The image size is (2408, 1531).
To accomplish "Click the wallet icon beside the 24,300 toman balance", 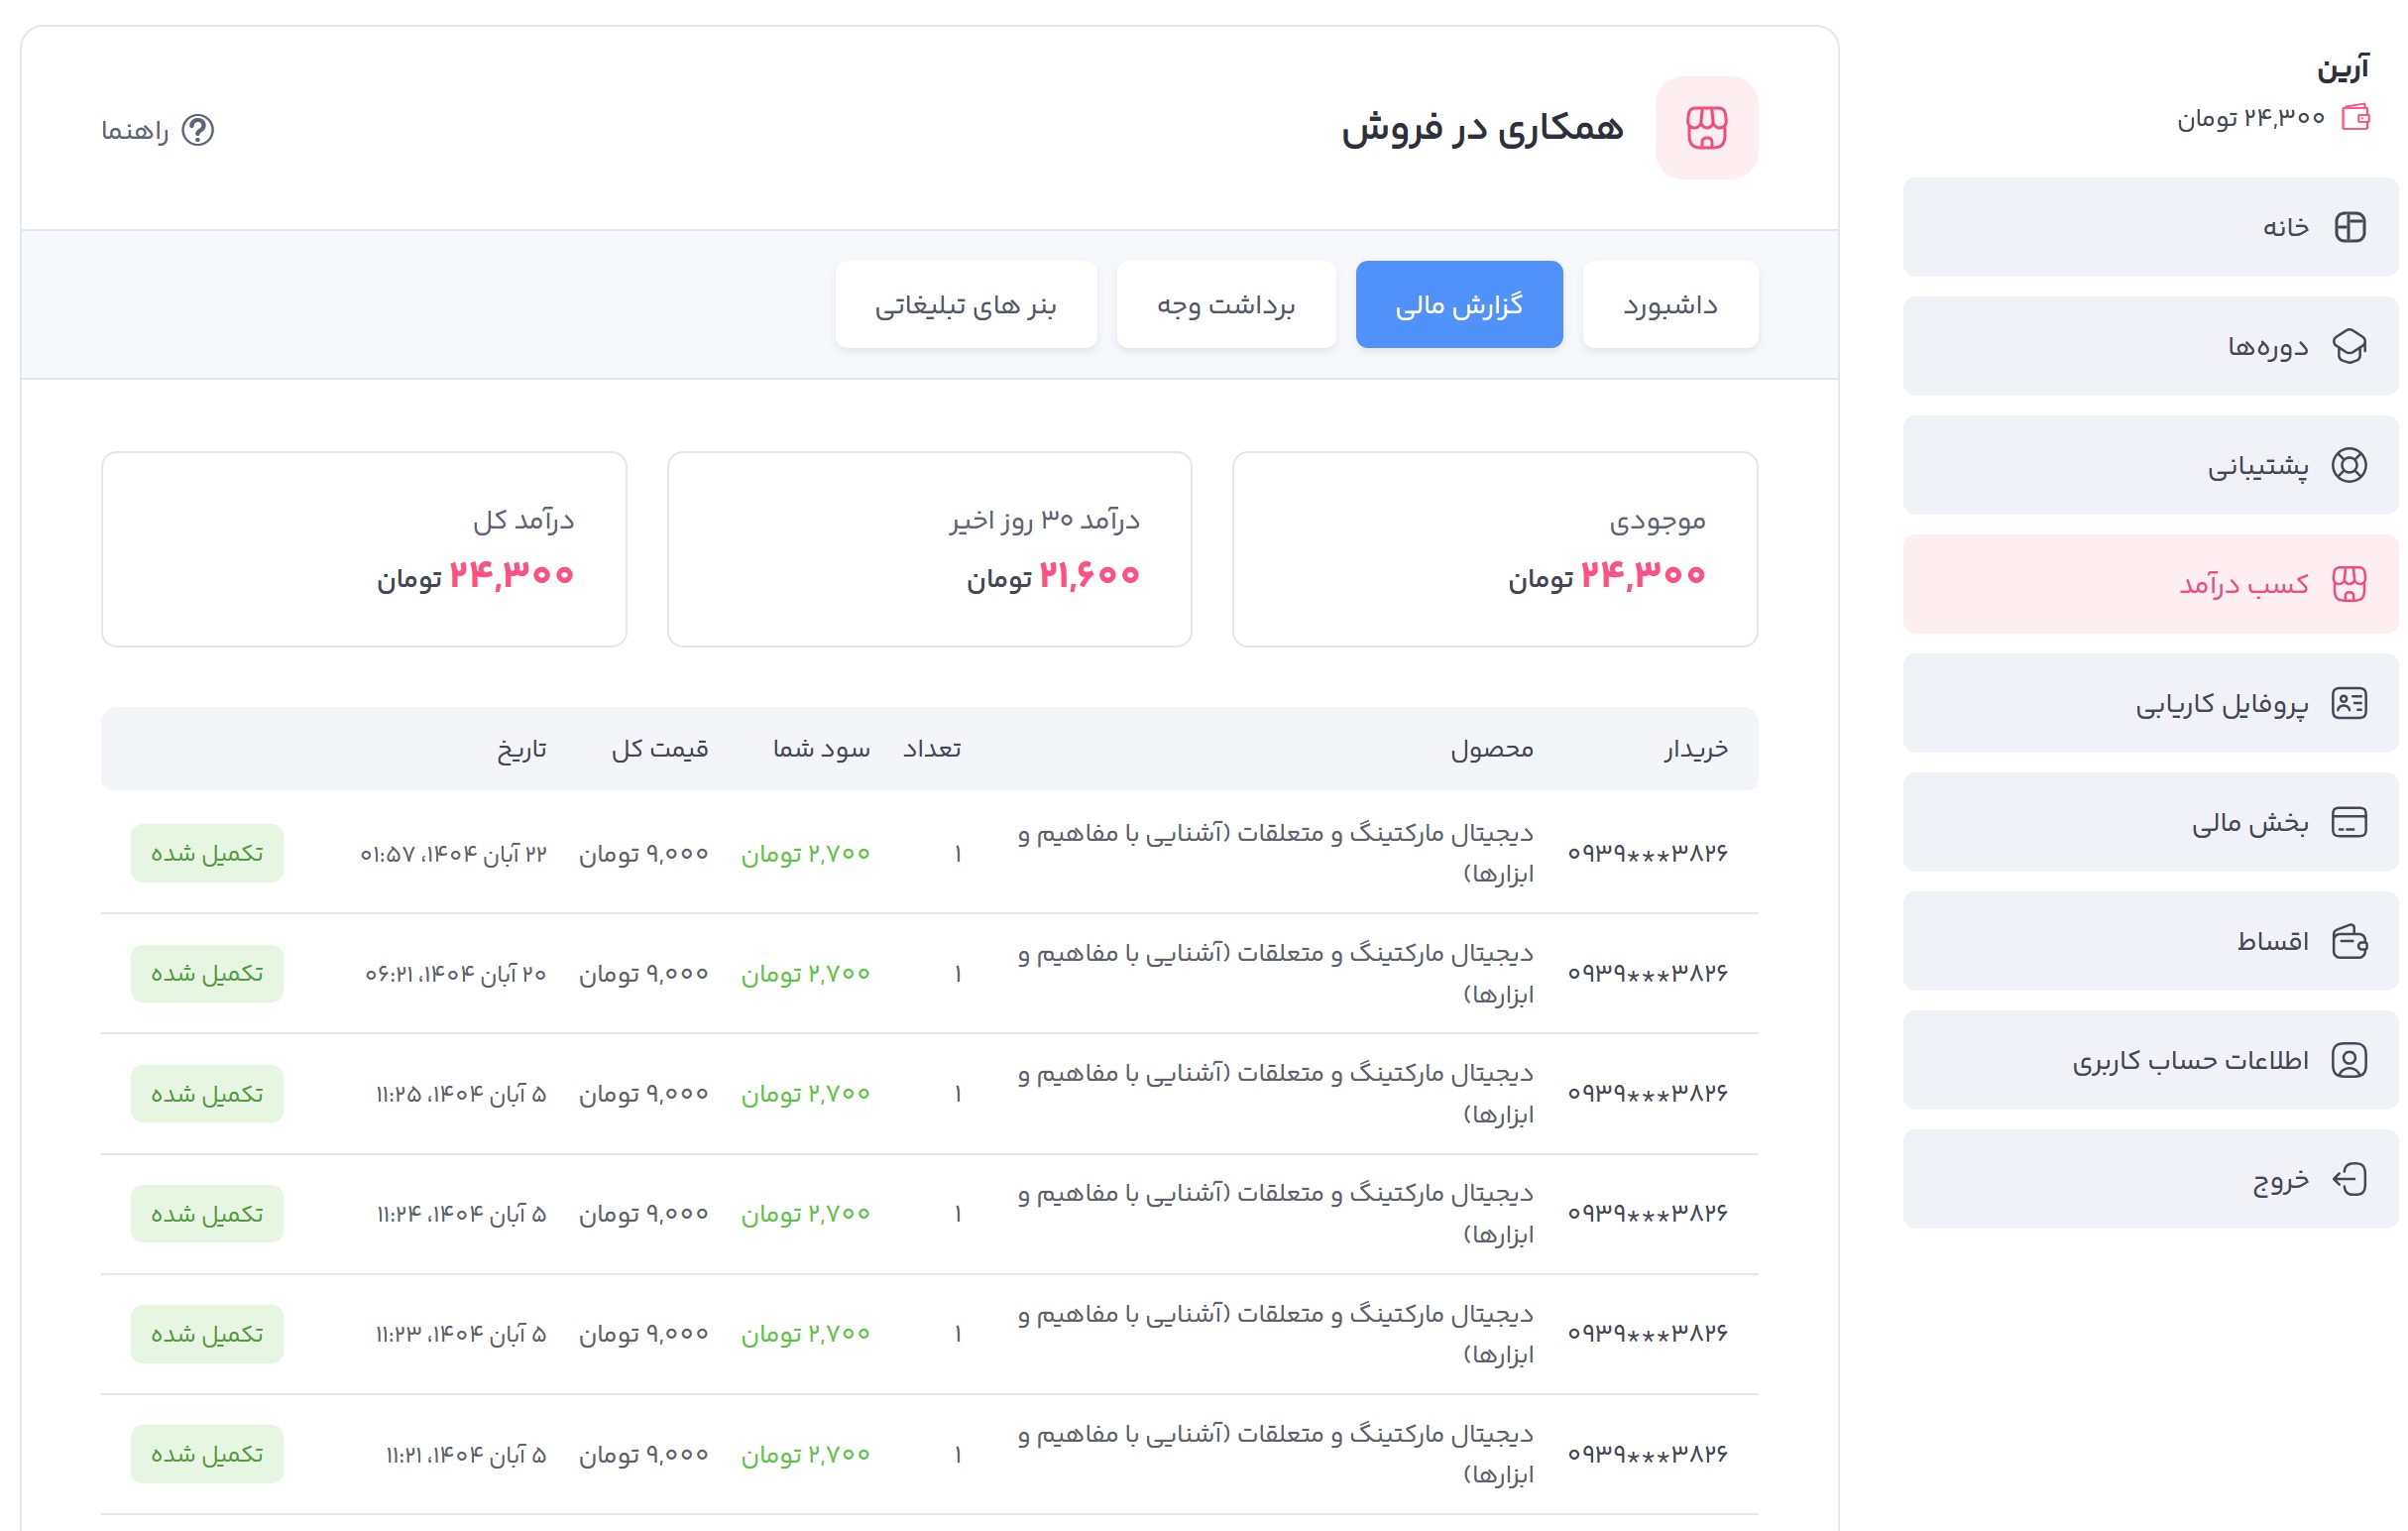I will pos(2356,117).
